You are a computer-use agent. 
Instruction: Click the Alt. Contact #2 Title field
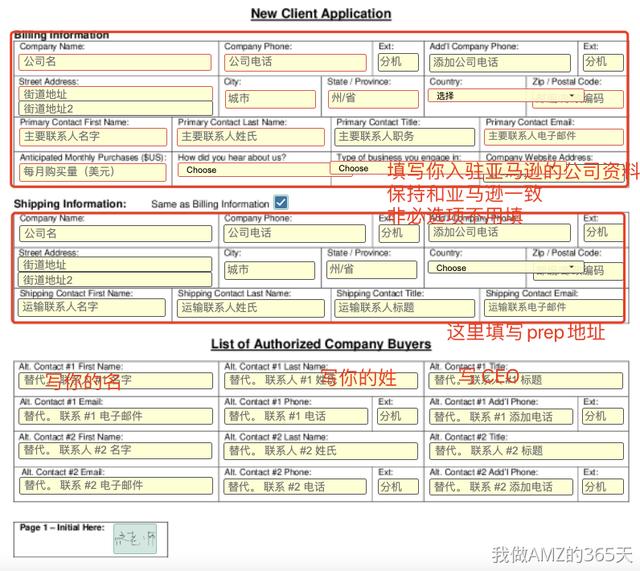(527, 451)
